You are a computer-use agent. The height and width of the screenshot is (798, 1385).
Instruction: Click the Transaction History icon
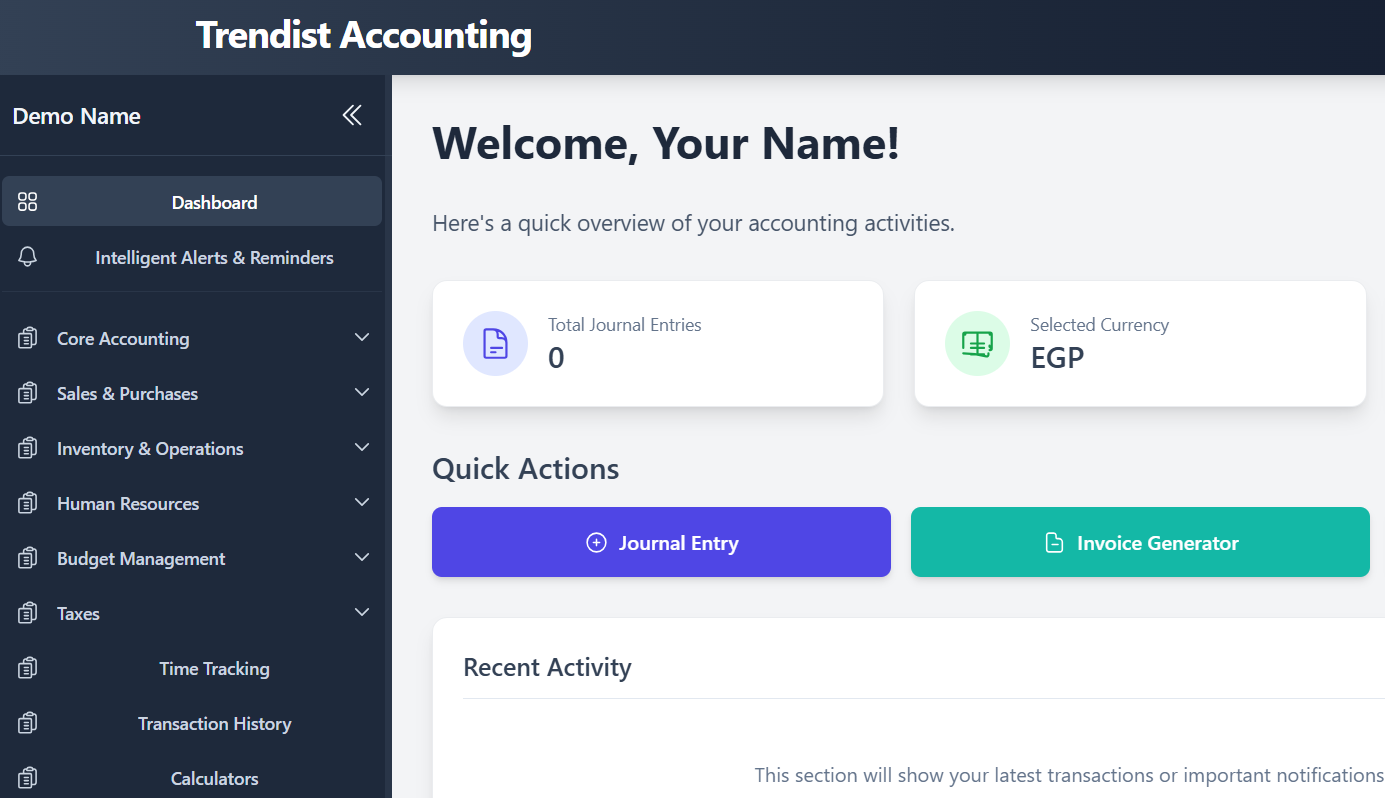27,722
